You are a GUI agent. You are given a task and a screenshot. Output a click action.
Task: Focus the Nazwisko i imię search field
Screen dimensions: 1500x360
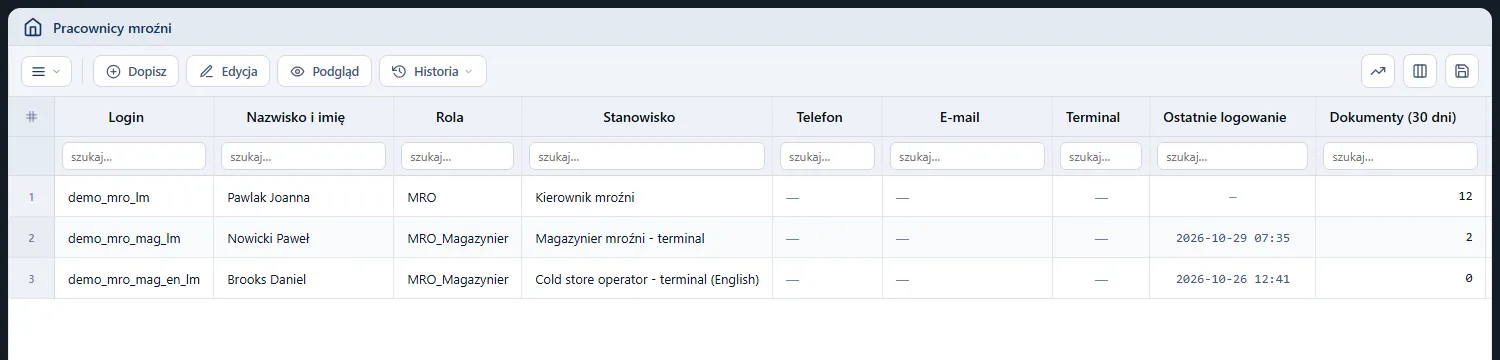pos(303,156)
